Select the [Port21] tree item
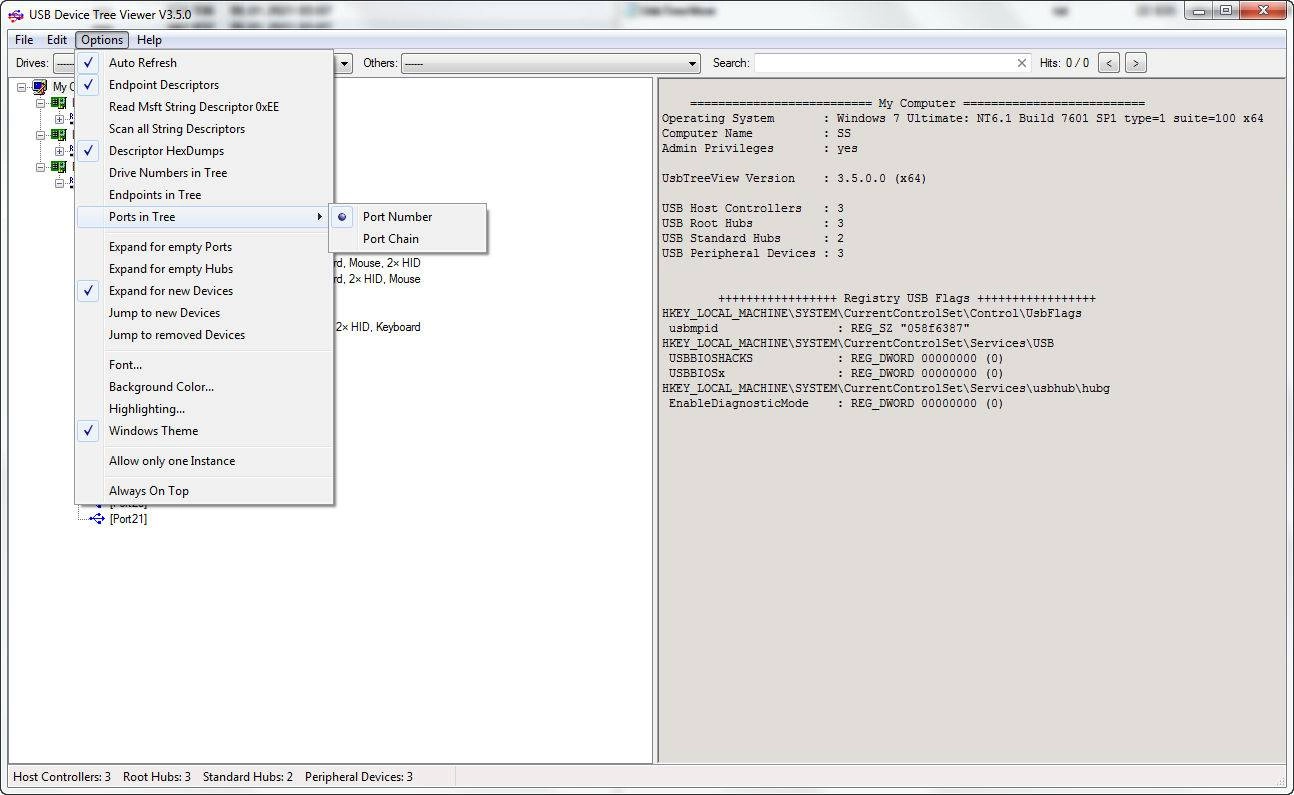Image resolution: width=1294 pixels, height=795 pixels. pos(128,519)
